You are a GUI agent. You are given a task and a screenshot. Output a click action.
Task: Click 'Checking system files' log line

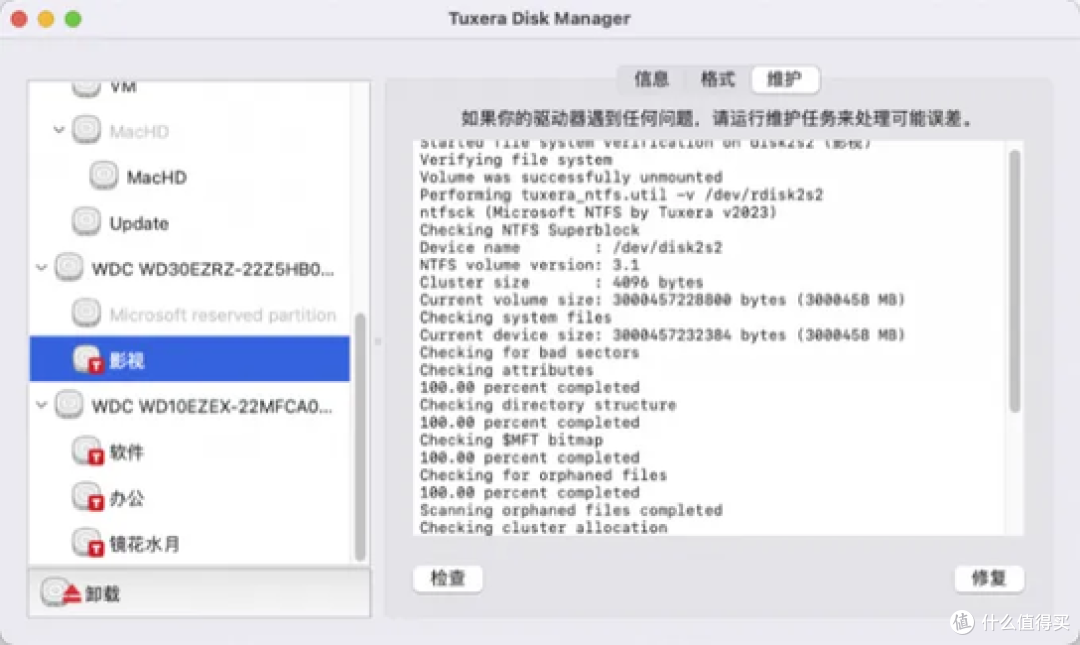pos(515,318)
